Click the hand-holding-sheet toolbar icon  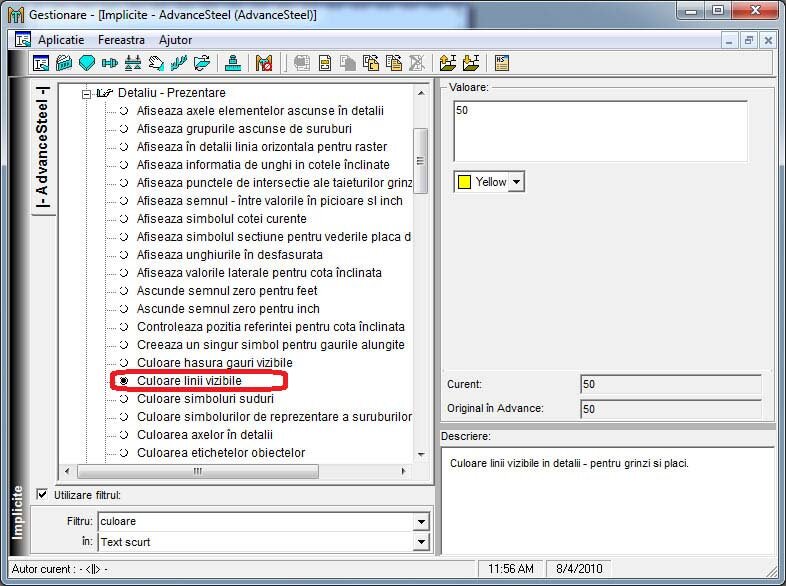point(156,63)
